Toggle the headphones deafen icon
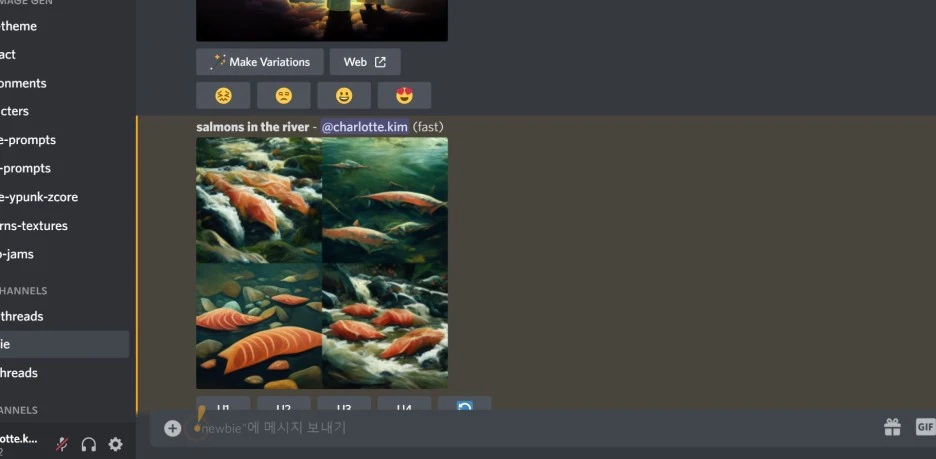 tap(89, 444)
